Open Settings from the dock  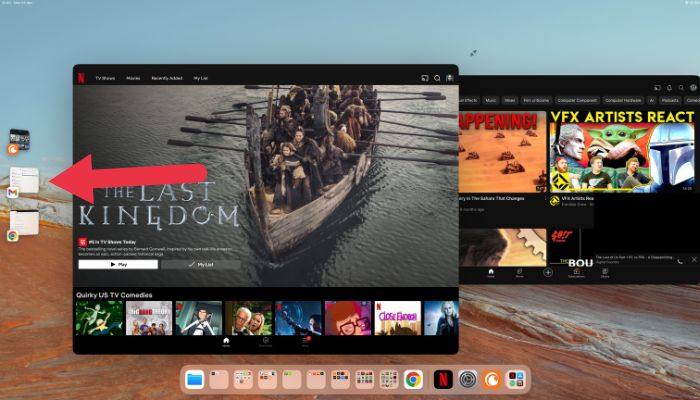(467, 379)
